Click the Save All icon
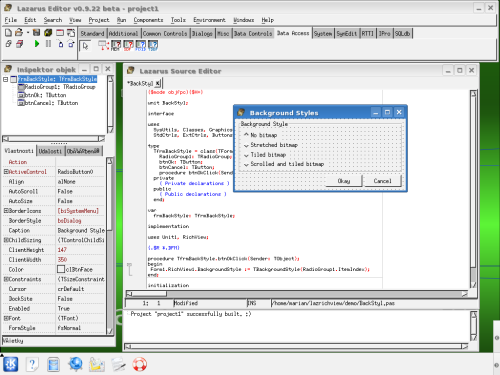The width and height of the screenshot is (500, 375). click(48, 33)
